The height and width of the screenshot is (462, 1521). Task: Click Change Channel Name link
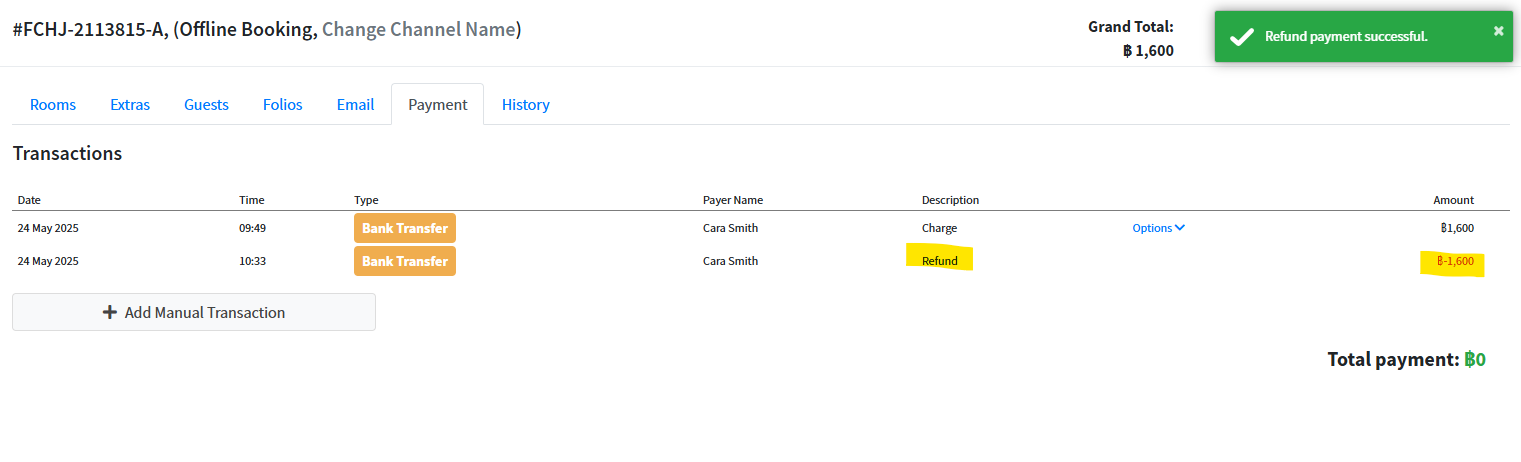pos(418,30)
